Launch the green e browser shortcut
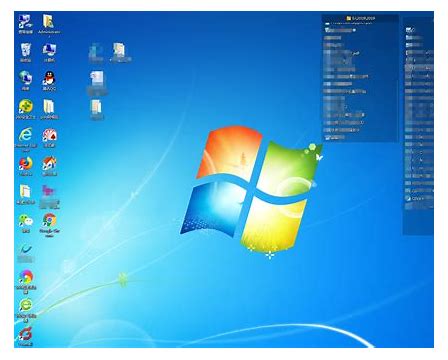The width and height of the screenshot is (448, 360). point(26,305)
